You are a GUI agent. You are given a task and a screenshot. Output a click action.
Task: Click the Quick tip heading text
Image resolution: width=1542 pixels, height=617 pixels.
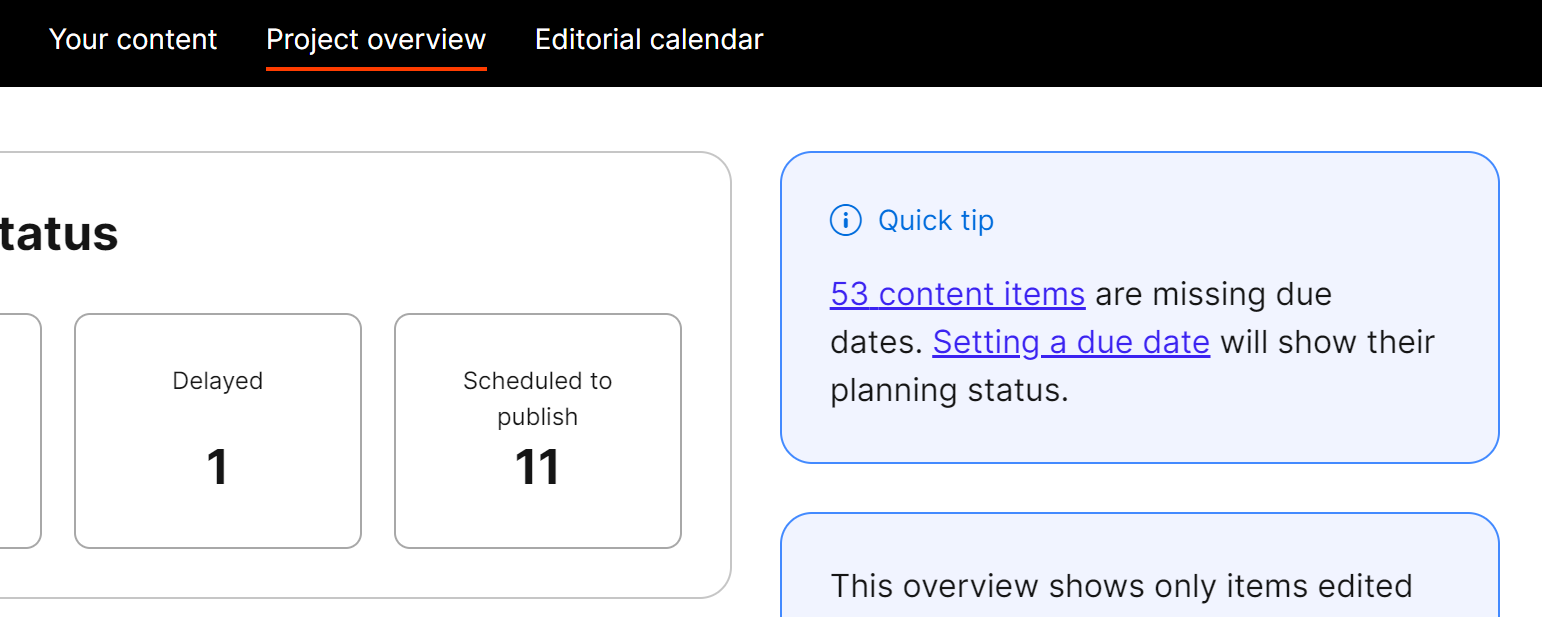coord(935,220)
